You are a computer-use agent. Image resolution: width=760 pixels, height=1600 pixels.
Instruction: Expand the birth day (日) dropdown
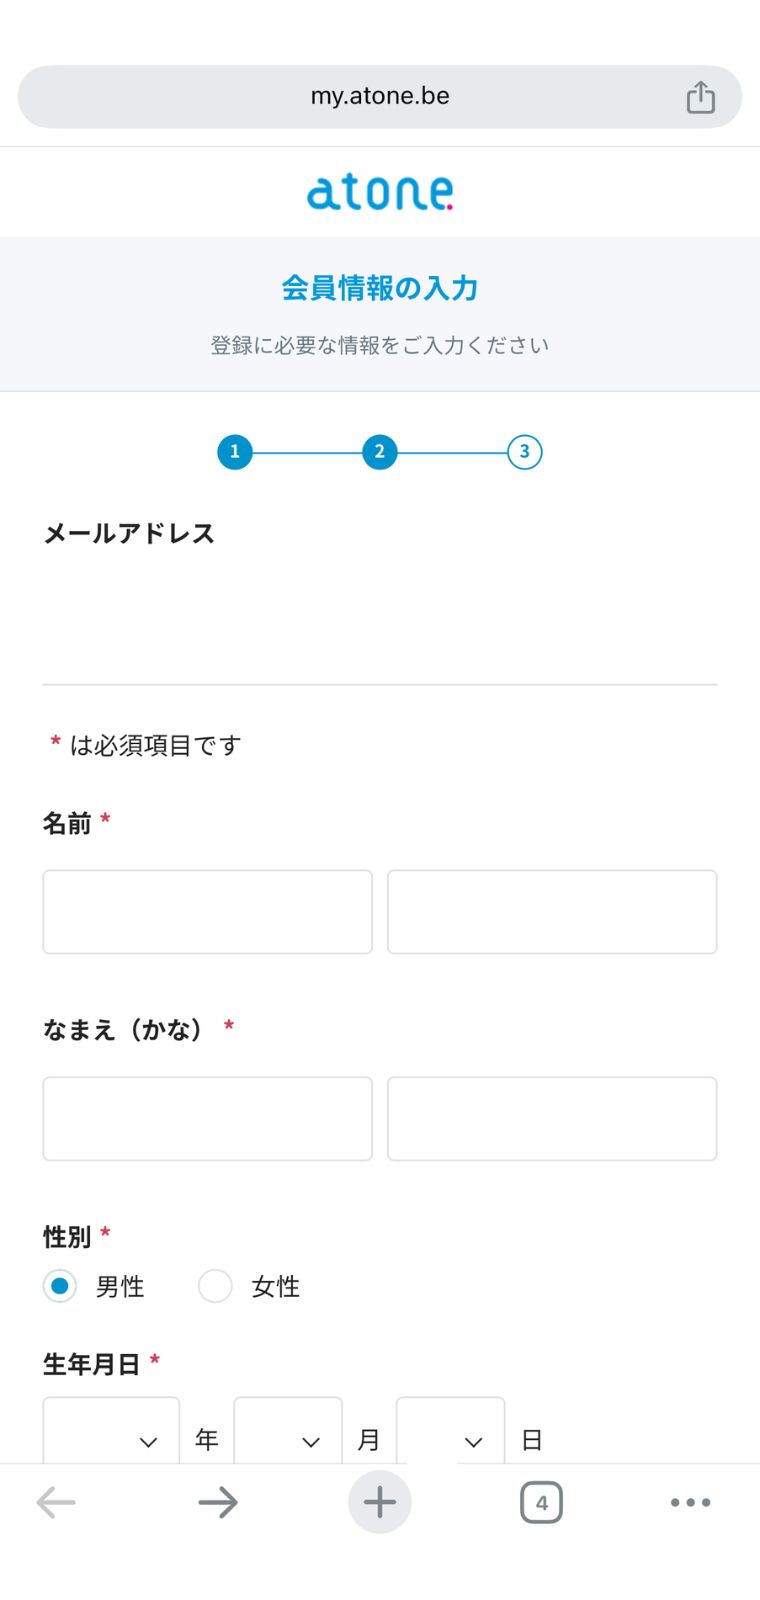(451, 1431)
